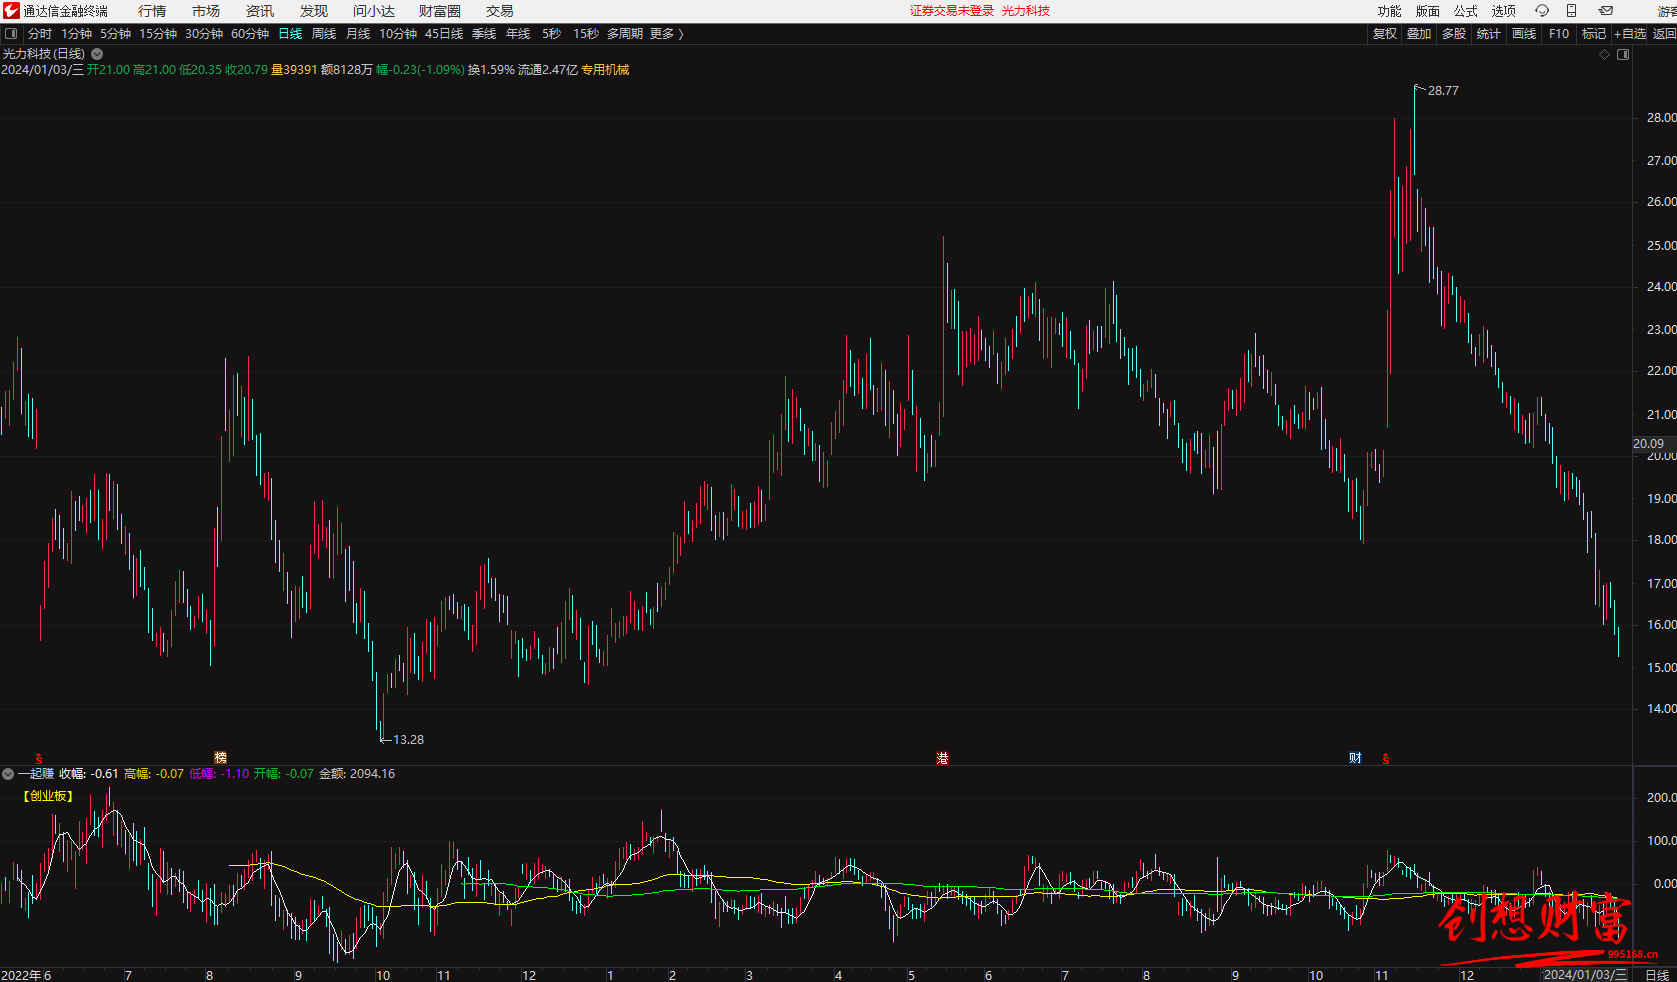Switch to 年线 period
This screenshot has height=982, width=1677.
pyautogui.click(x=518, y=34)
